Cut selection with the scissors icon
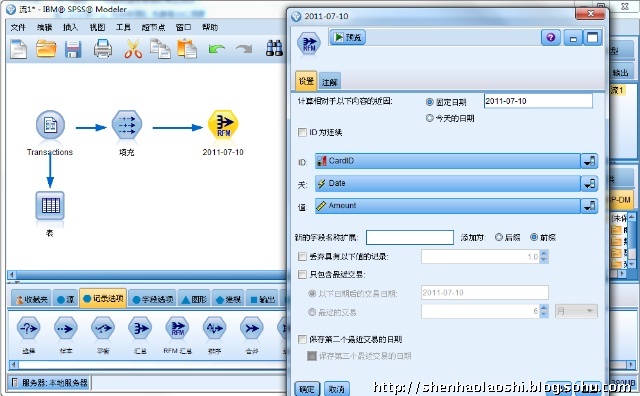This screenshot has height=396, width=640. (133, 49)
